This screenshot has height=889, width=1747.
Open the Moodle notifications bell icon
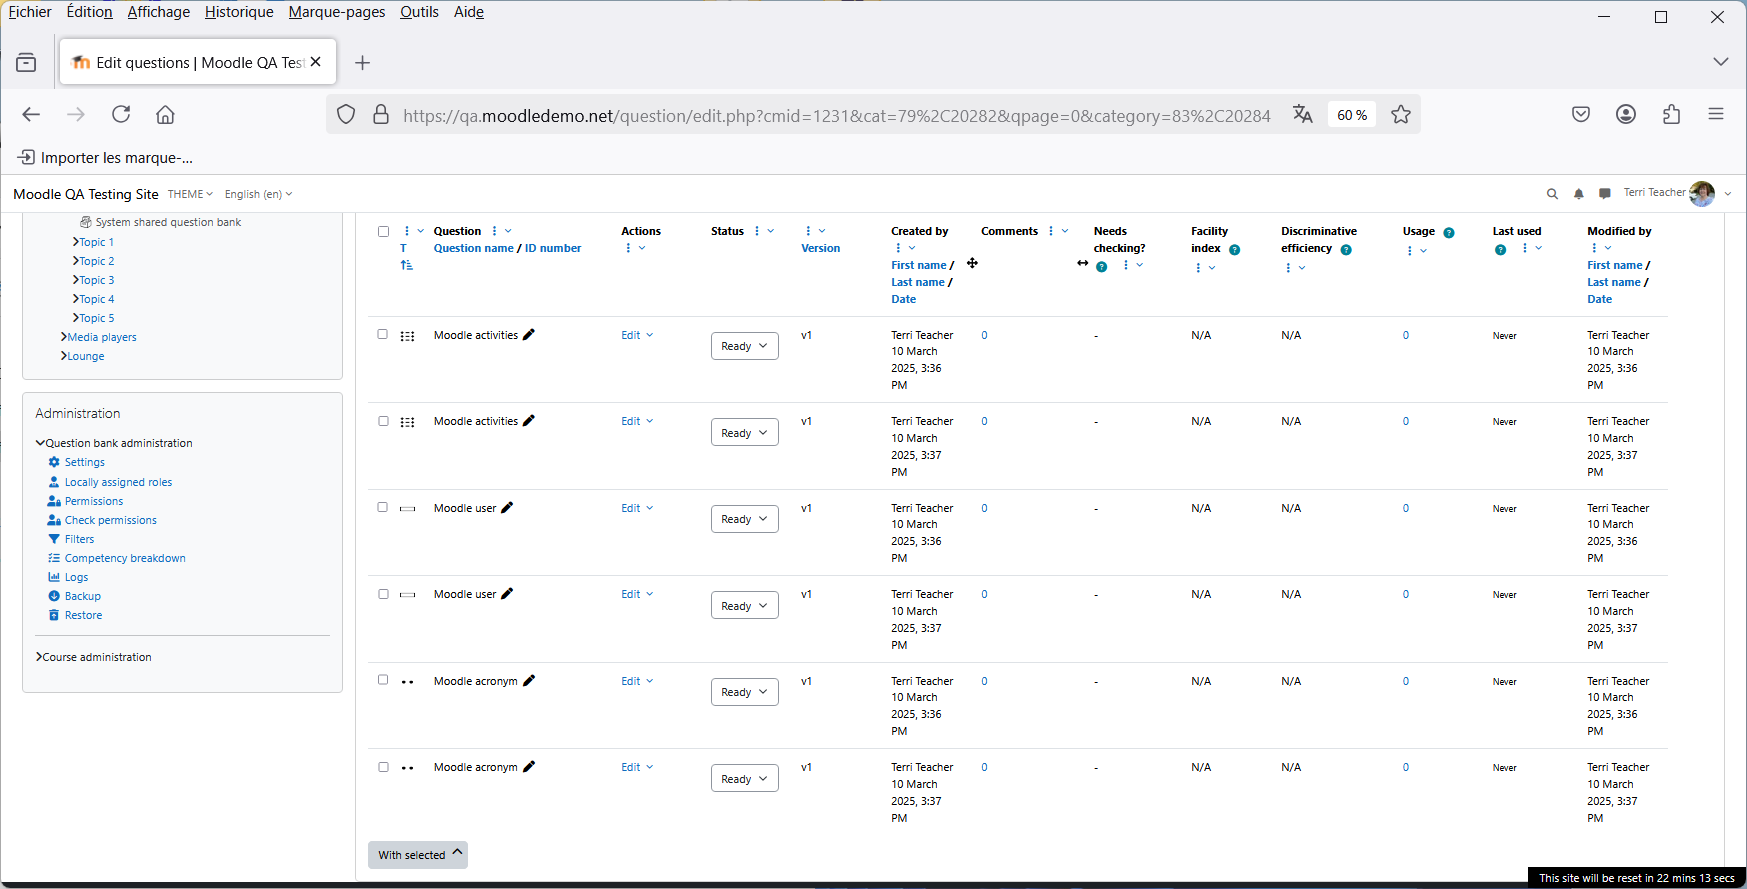tap(1578, 194)
